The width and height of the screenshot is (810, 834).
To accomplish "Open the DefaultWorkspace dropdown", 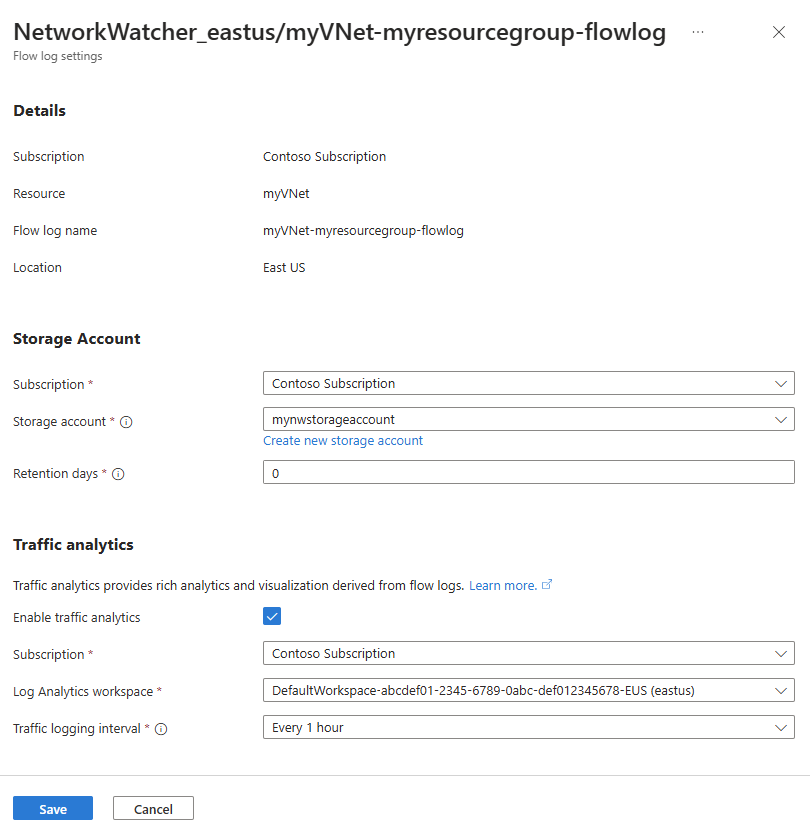I will click(528, 690).
